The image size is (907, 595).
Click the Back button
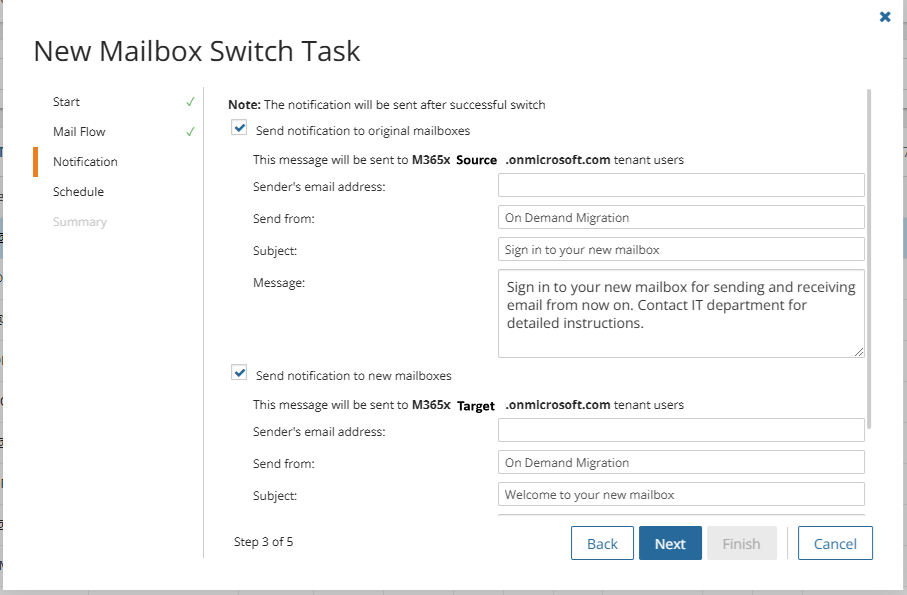pyautogui.click(x=602, y=543)
